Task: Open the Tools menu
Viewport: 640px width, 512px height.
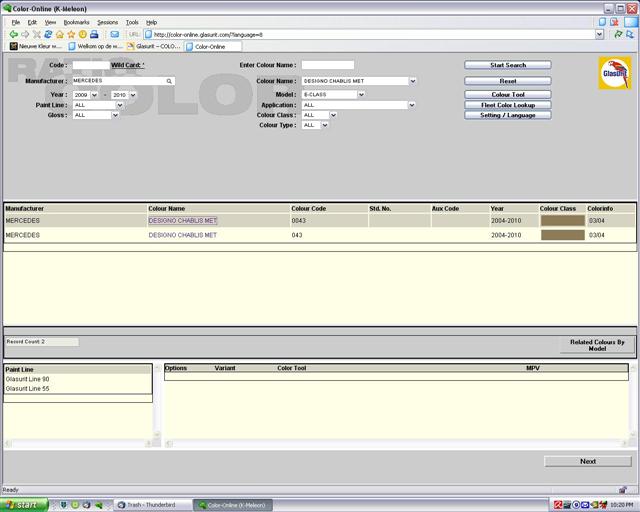Action: [132, 22]
